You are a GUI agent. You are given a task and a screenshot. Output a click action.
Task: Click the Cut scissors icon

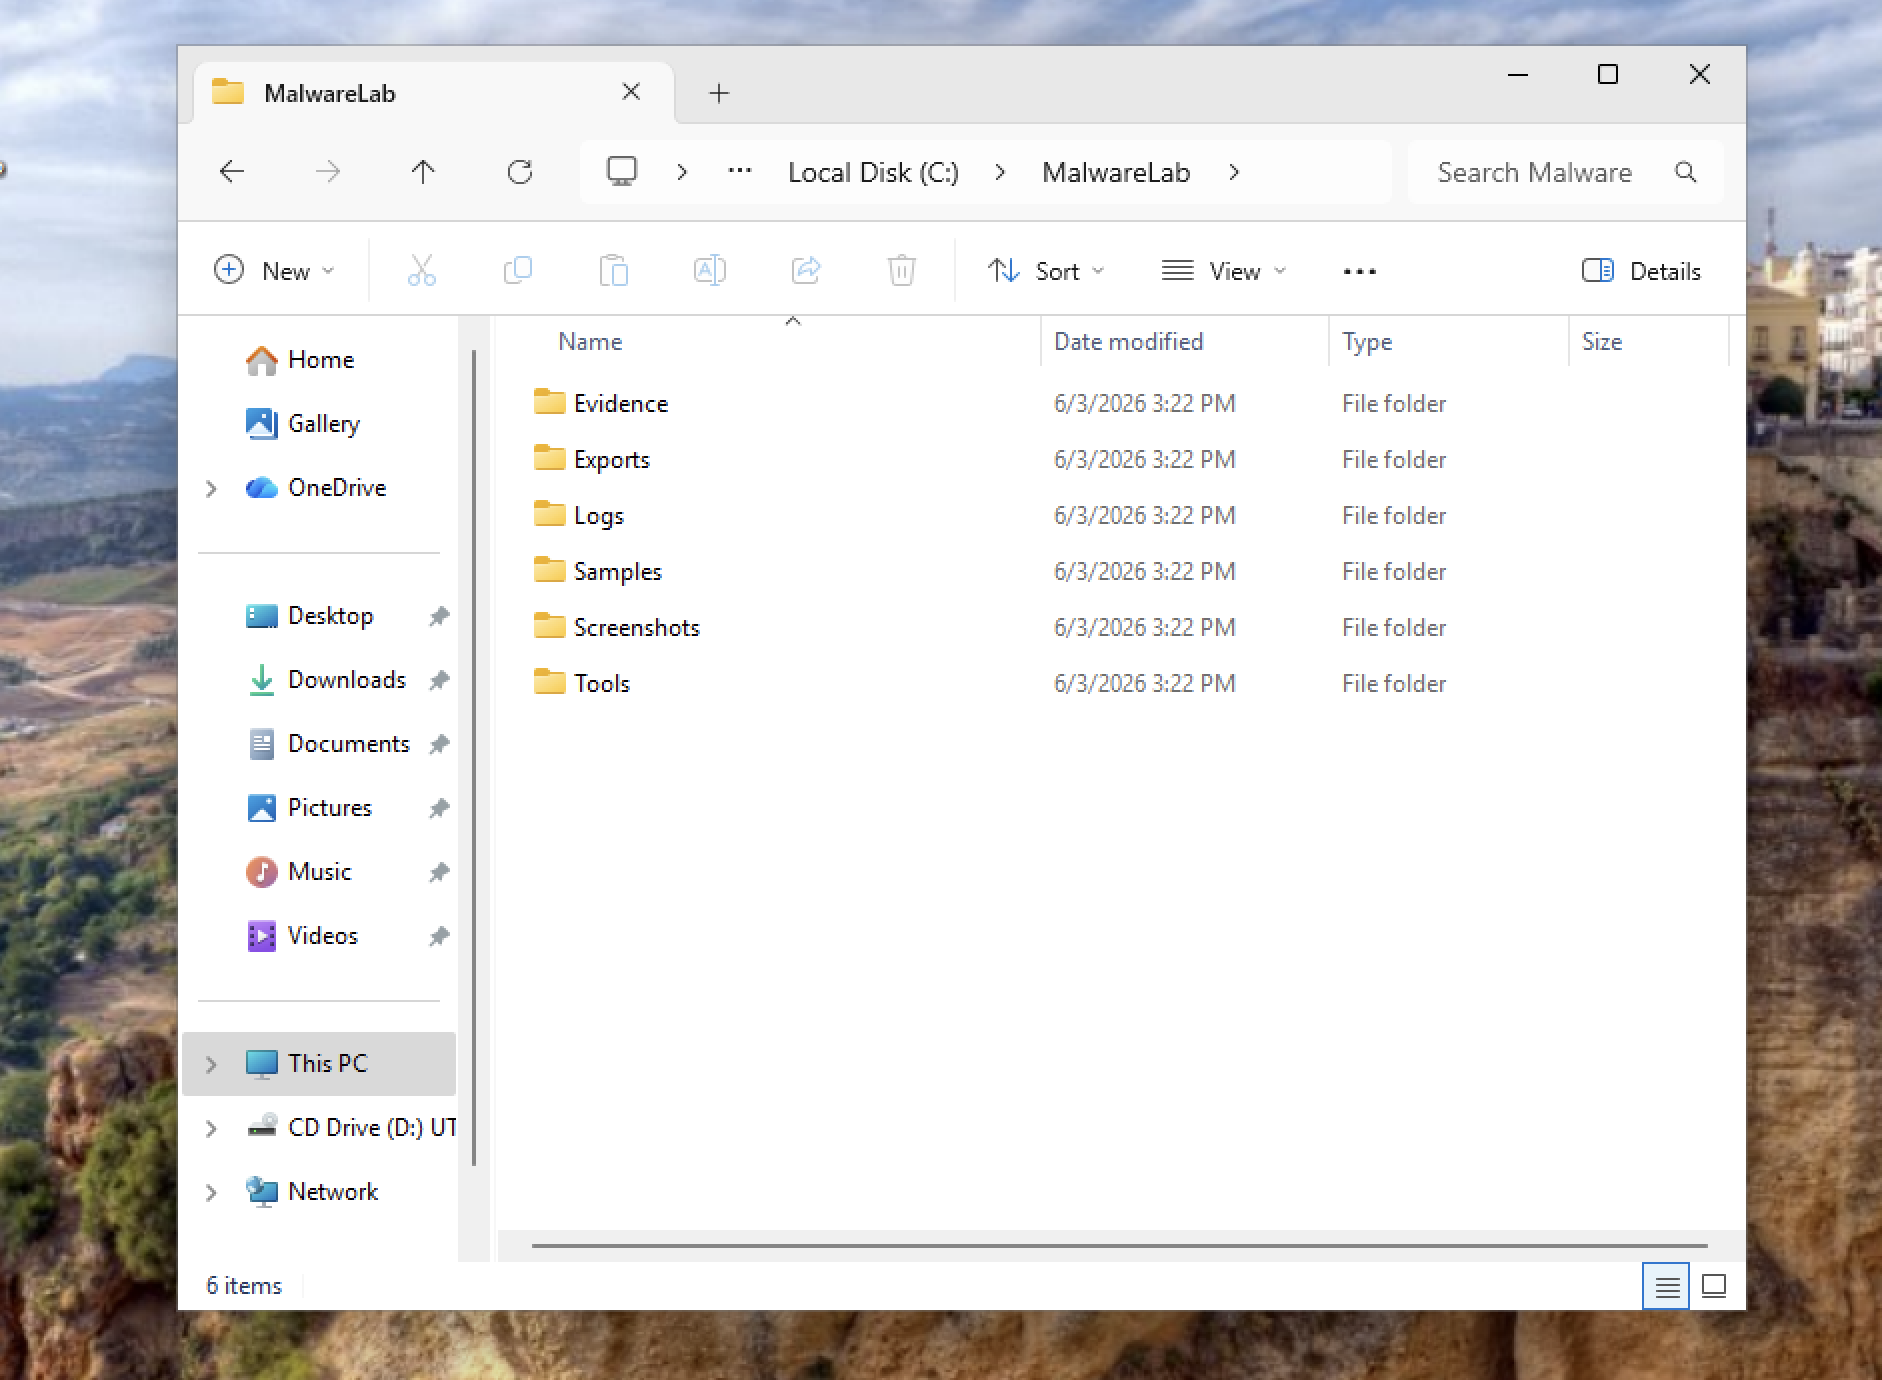[422, 270]
